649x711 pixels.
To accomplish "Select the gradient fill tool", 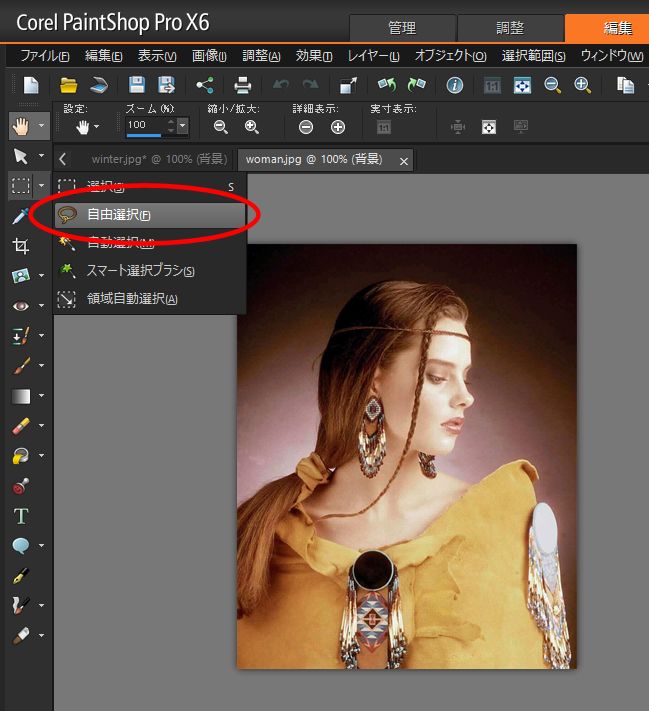I will 21,396.
